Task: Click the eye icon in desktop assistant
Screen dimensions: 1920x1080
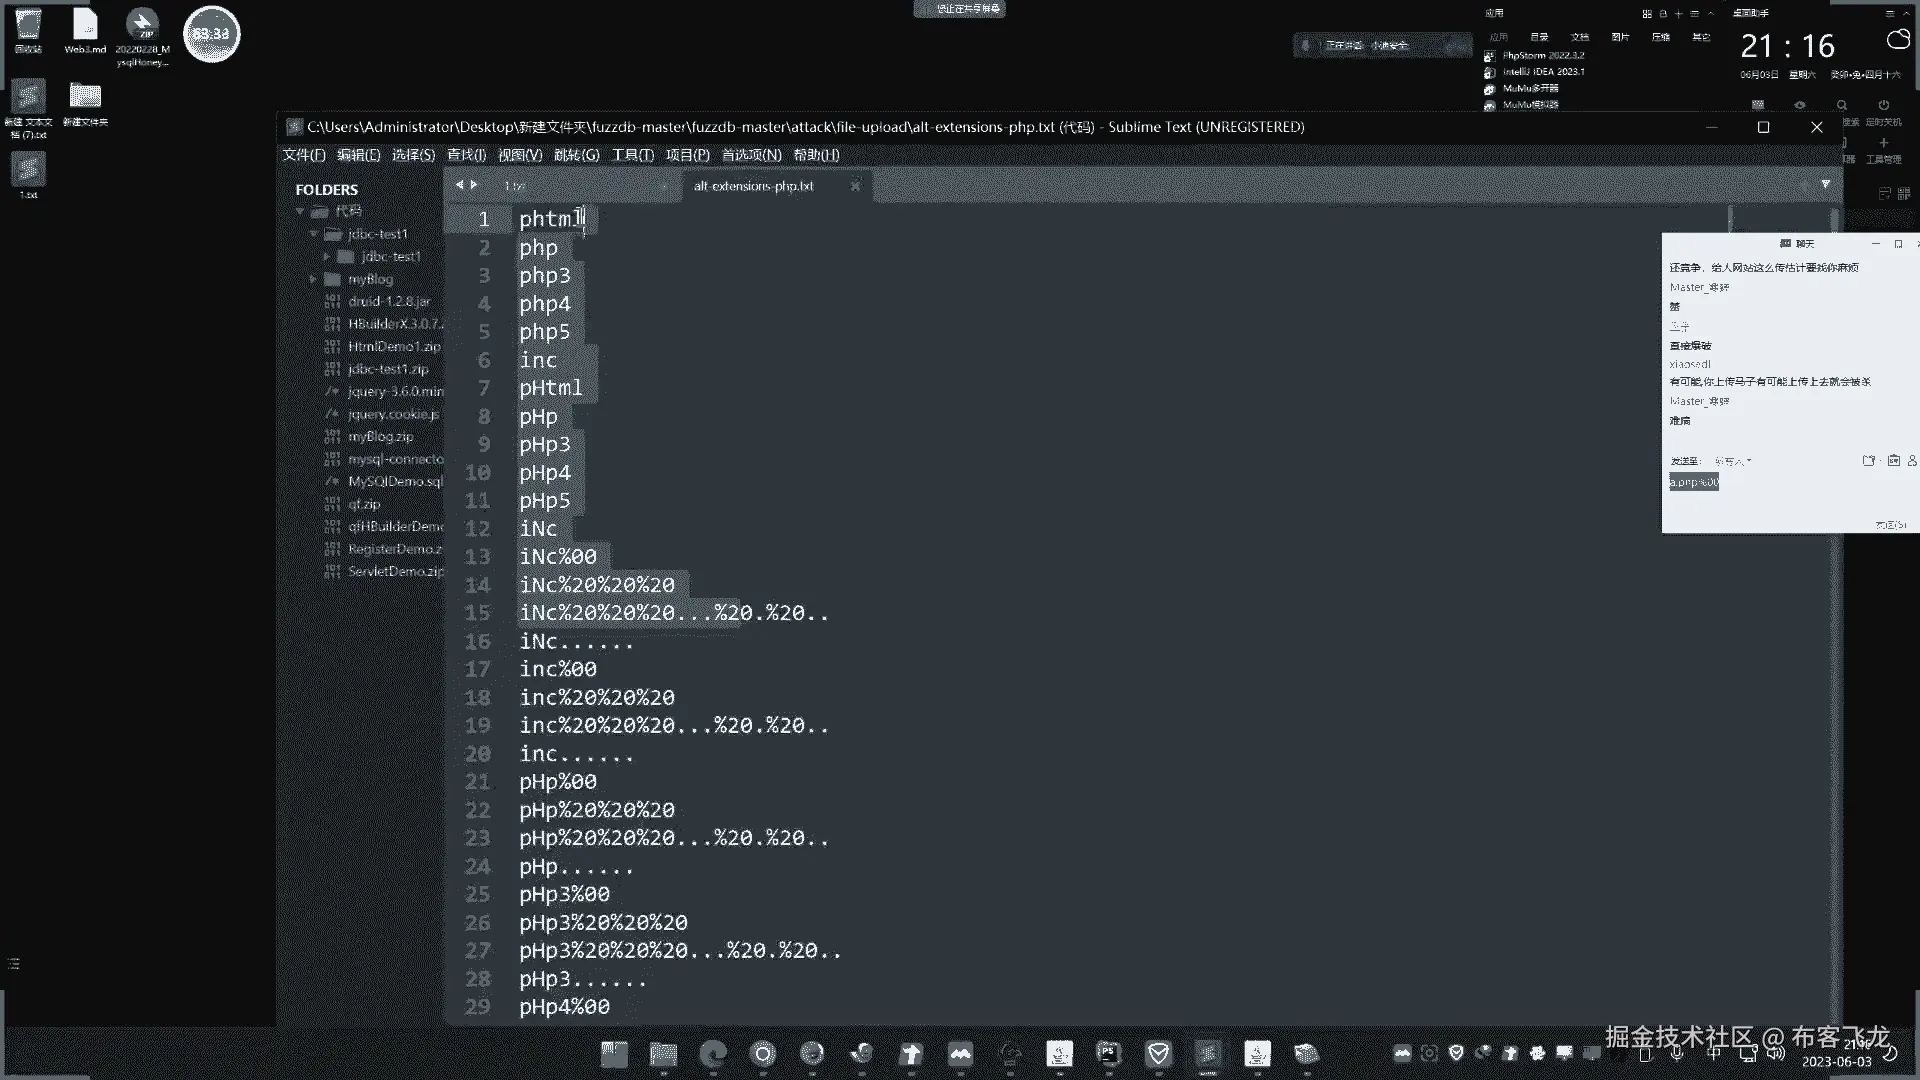Action: pyautogui.click(x=1800, y=106)
